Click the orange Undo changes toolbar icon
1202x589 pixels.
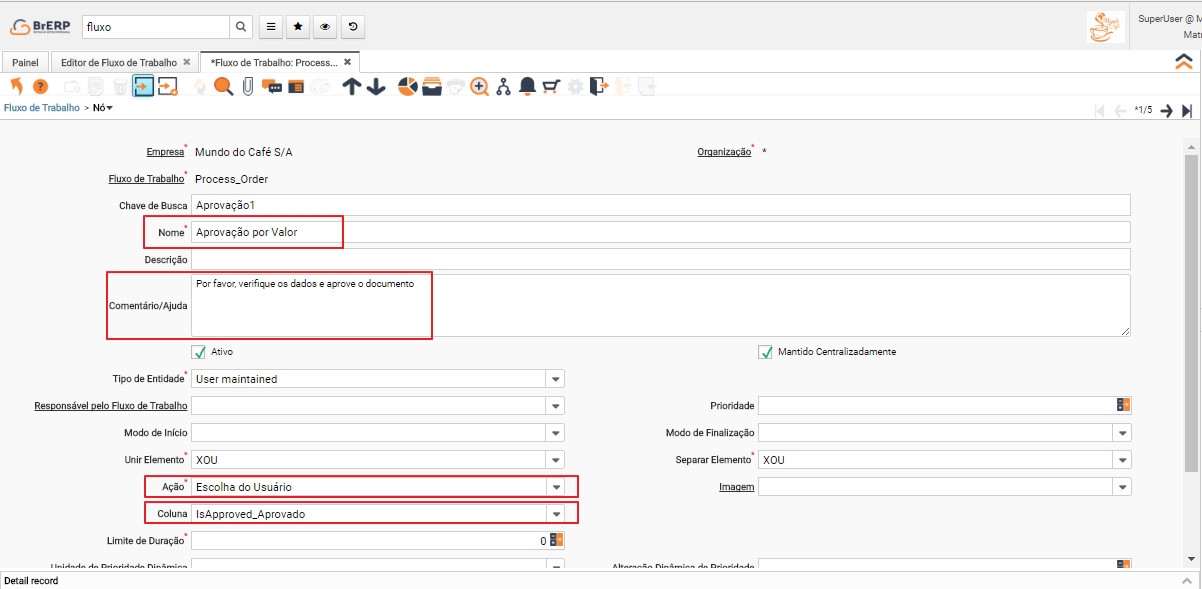point(16,87)
